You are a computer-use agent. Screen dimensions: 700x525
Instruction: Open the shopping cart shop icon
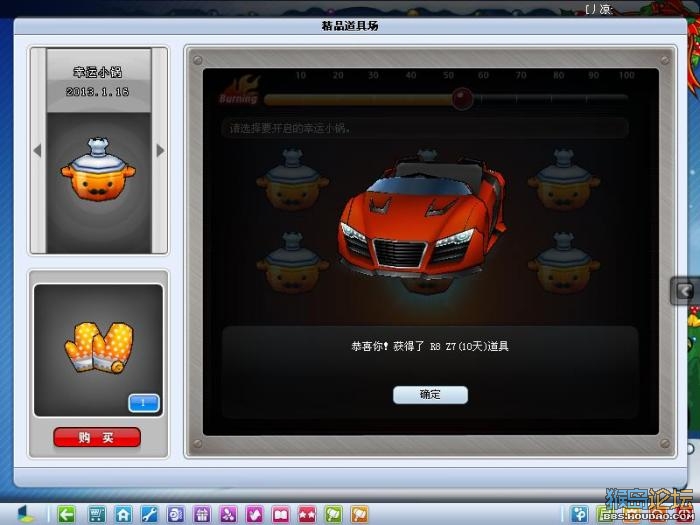pyautogui.click(x=97, y=515)
